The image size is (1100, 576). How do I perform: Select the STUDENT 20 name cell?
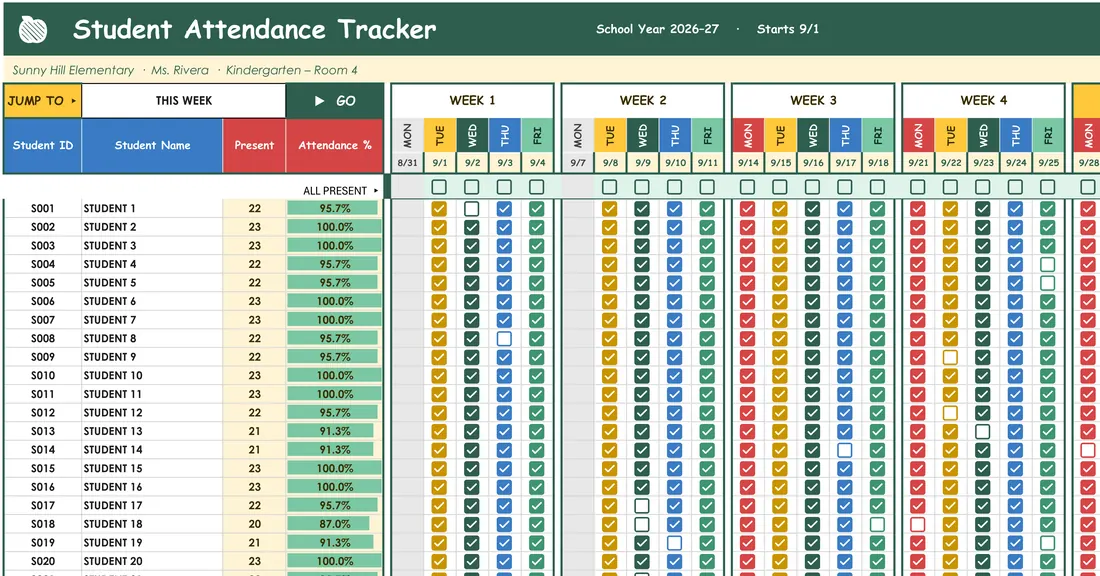click(x=152, y=561)
